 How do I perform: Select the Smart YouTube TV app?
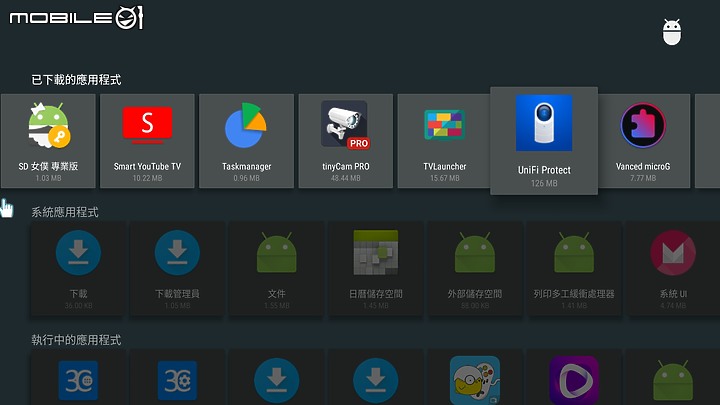[x=147, y=141]
